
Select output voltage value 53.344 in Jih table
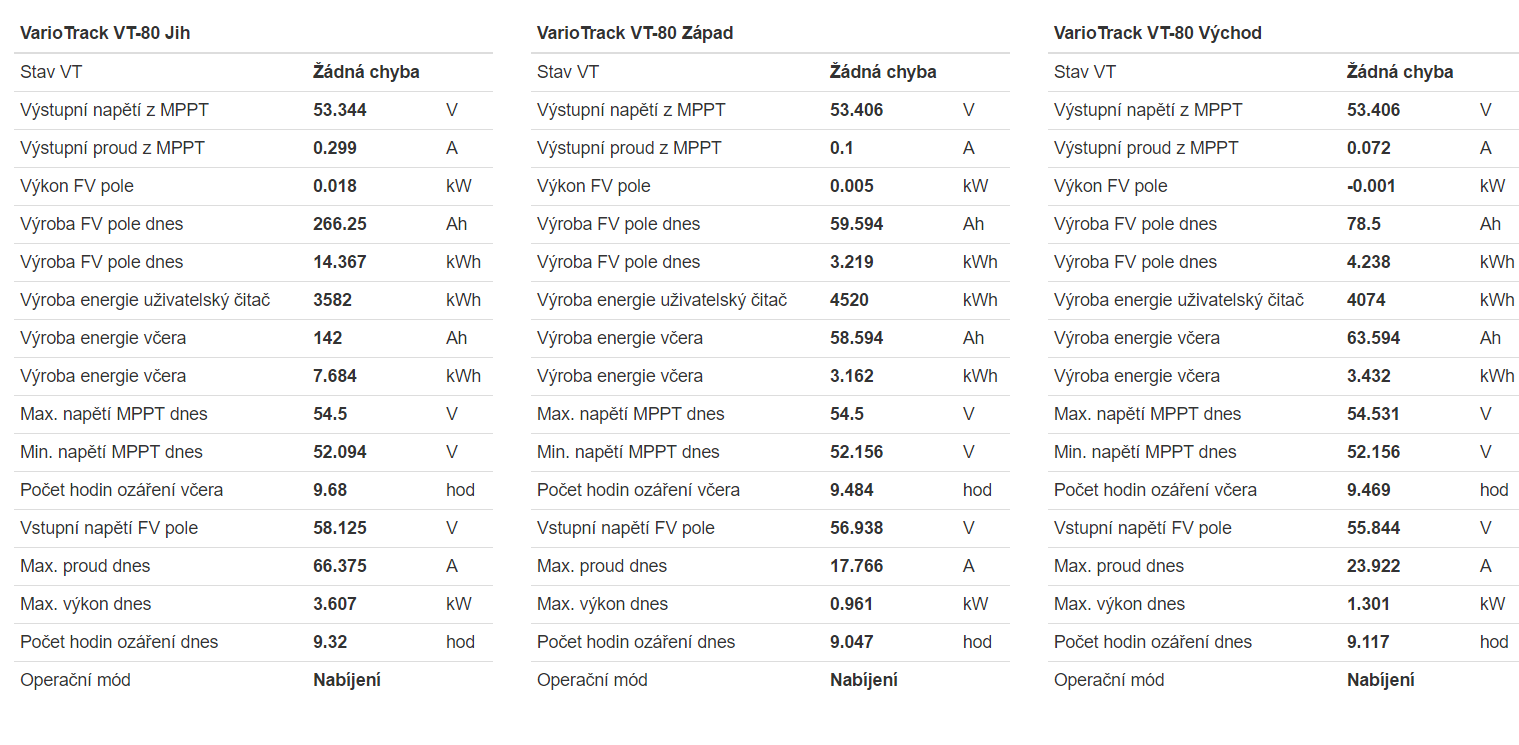pos(340,110)
